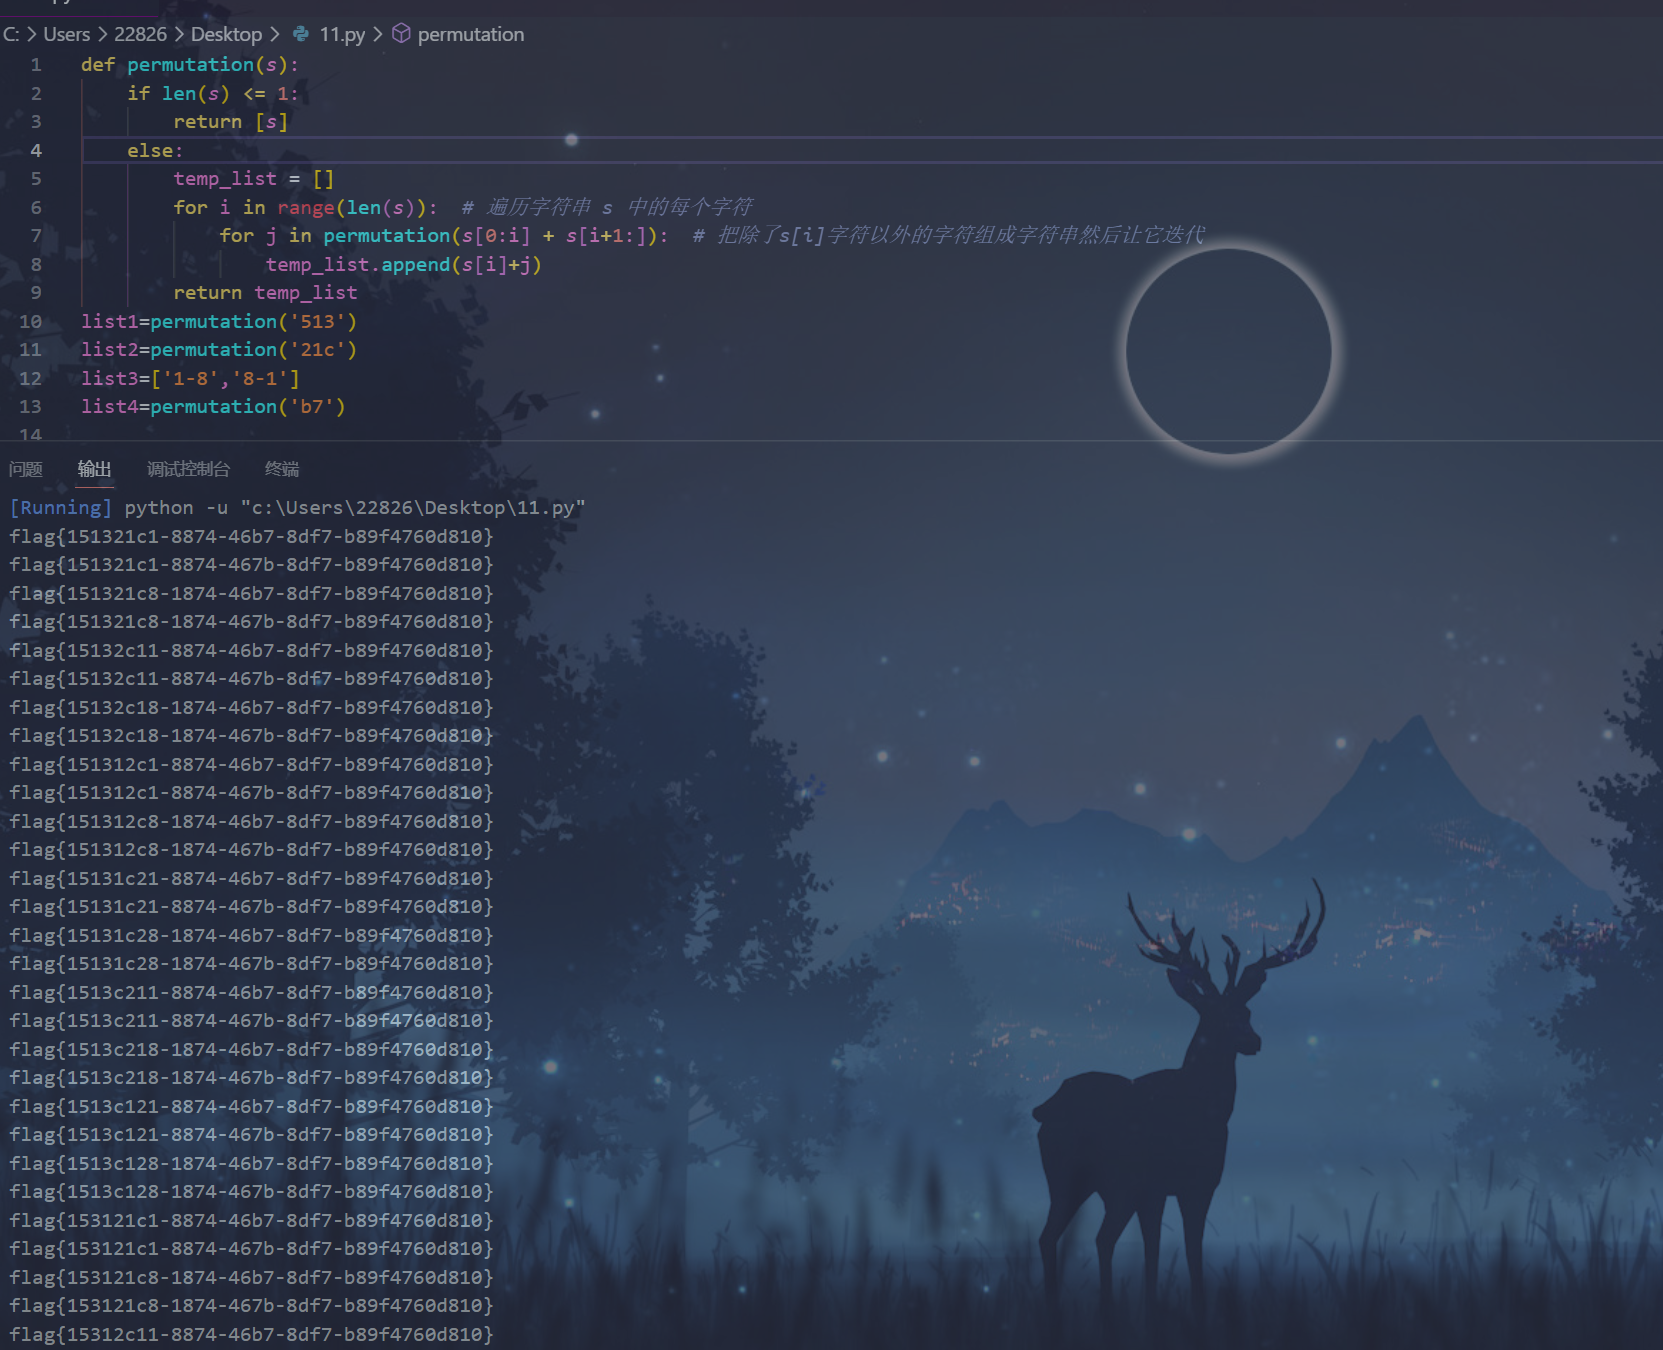Click line number 13 in gutter
Image resolution: width=1663 pixels, height=1350 pixels.
tap(31, 407)
